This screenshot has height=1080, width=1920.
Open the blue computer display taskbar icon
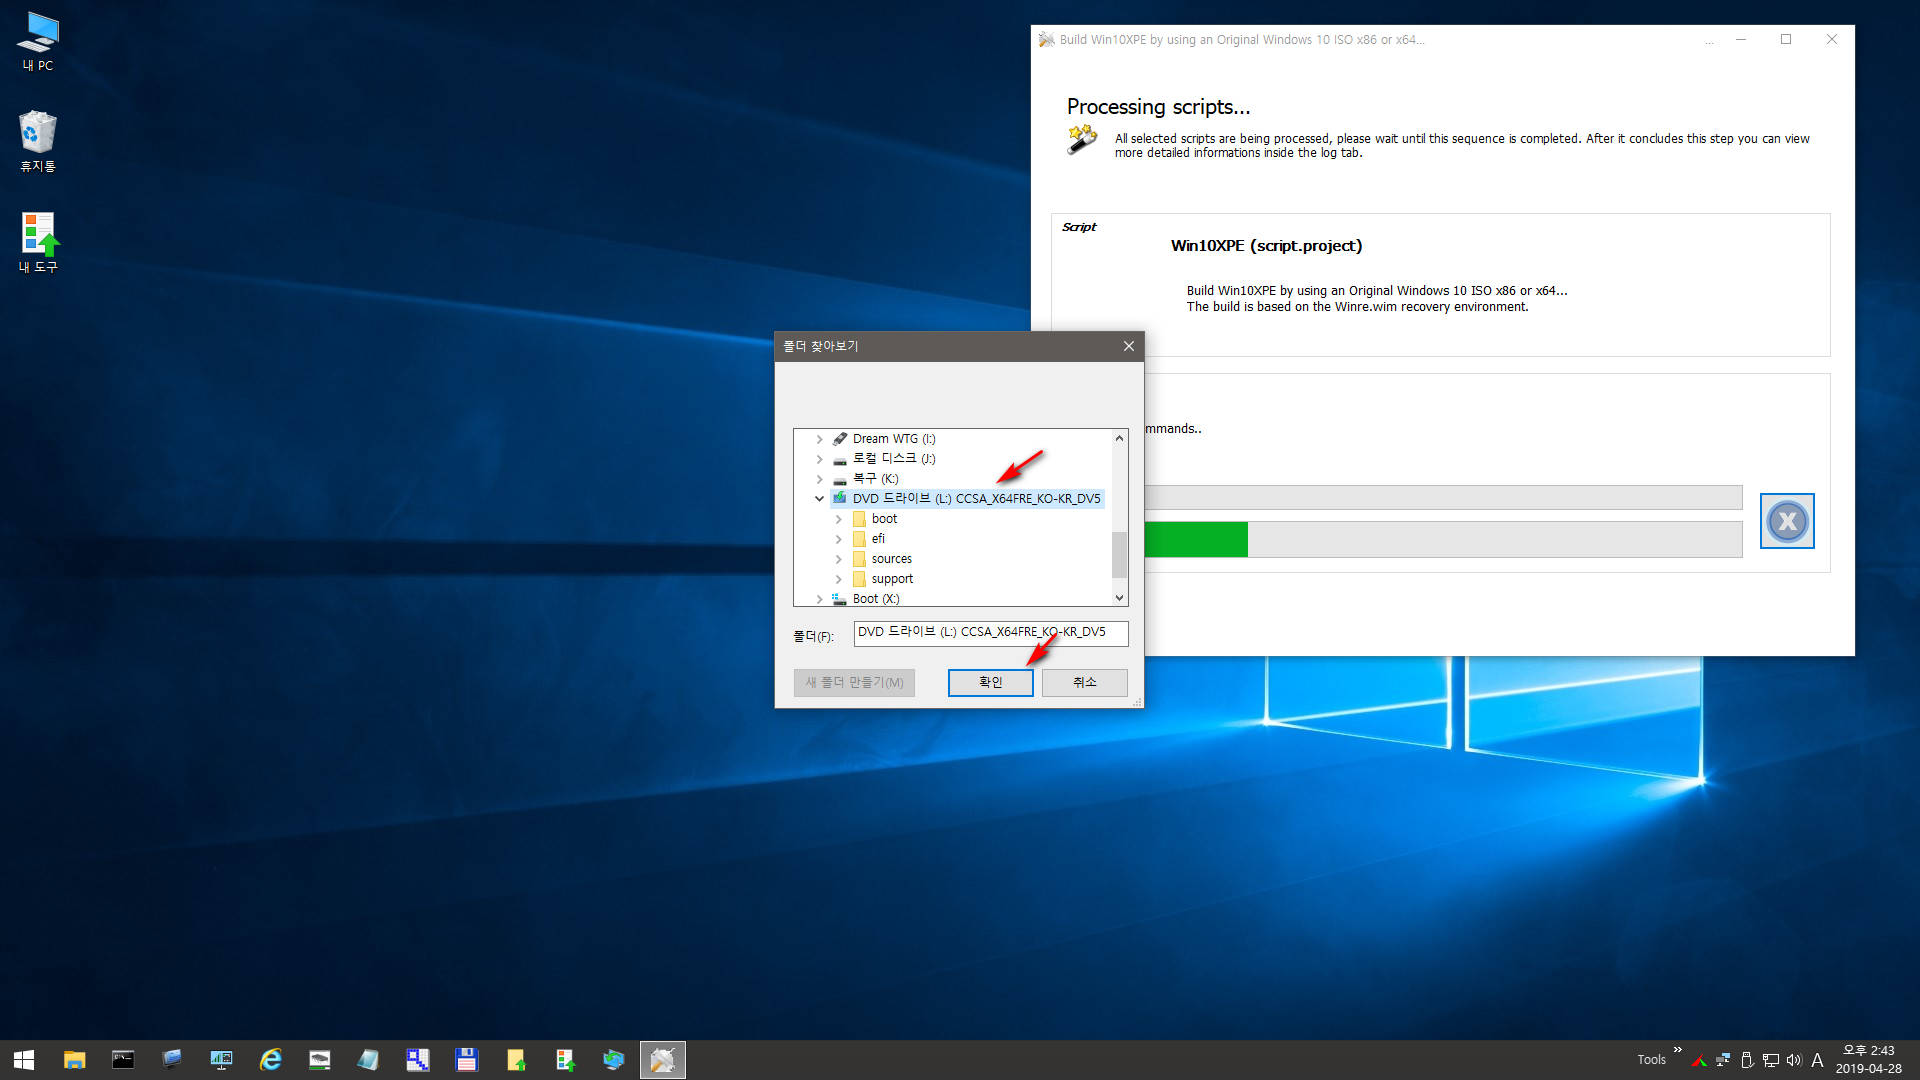tap(172, 1060)
